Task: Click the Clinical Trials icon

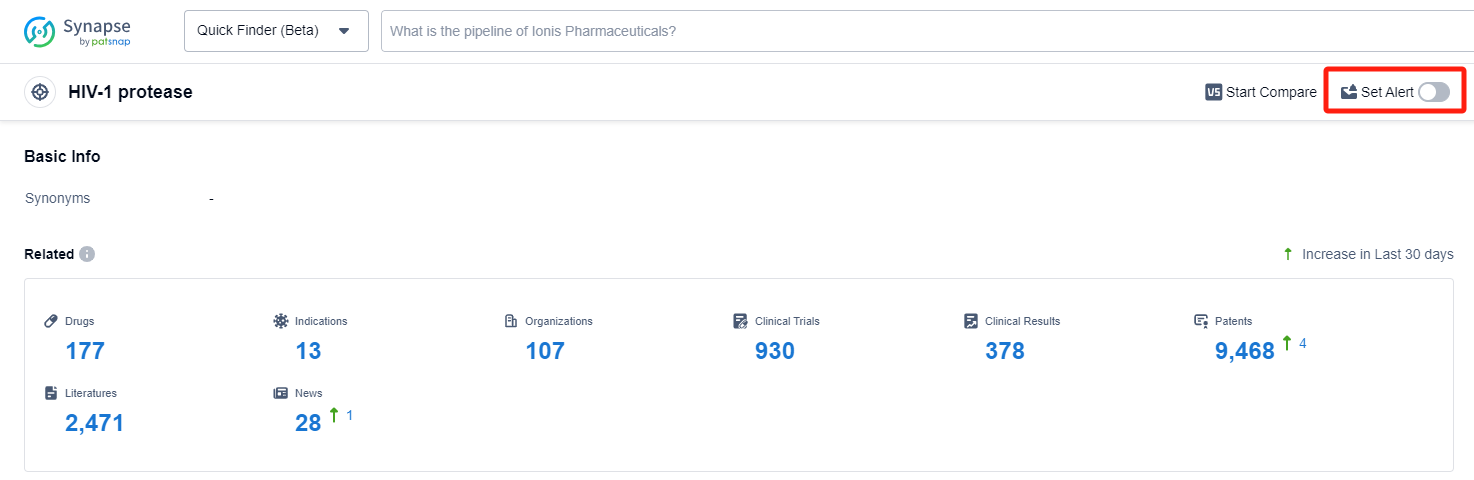Action: tap(741, 321)
